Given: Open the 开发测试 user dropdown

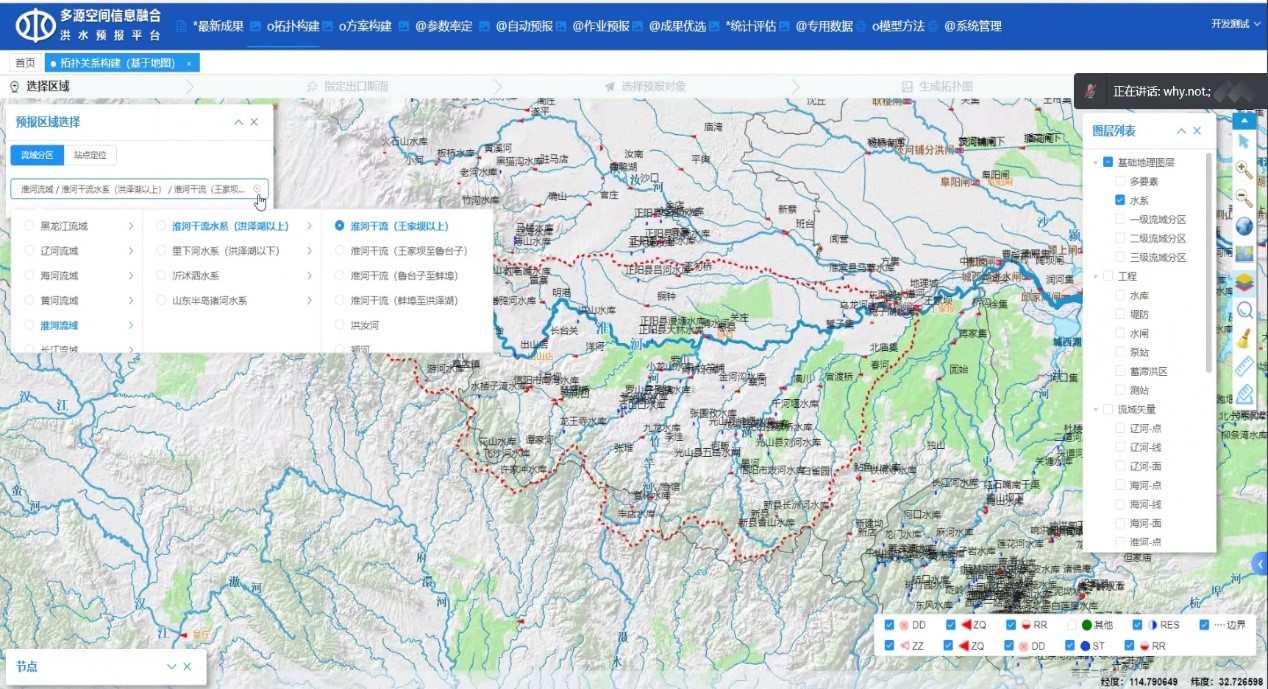Looking at the screenshot, I should tap(1236, 24).
